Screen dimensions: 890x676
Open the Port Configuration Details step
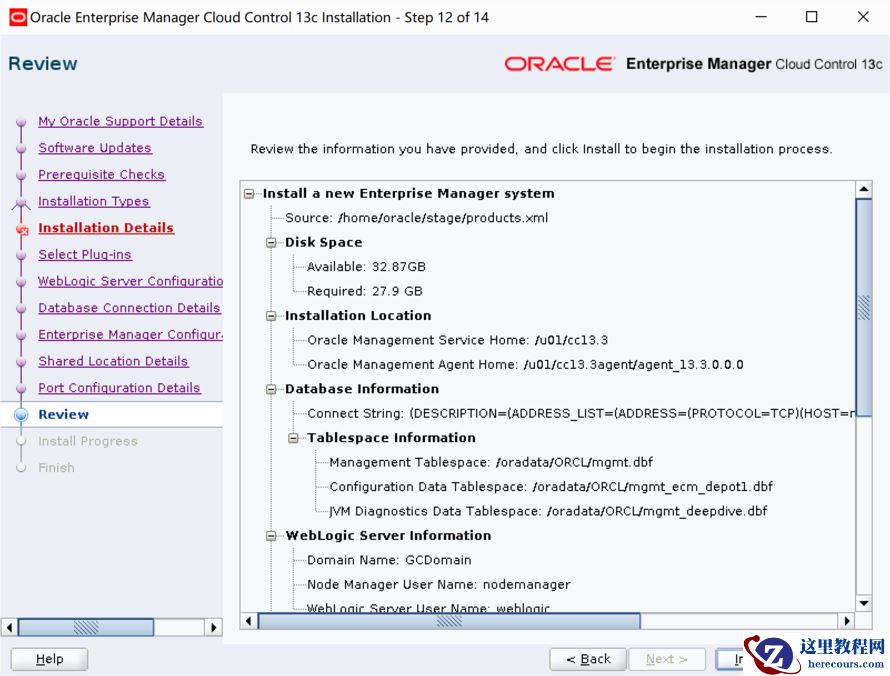119,388
